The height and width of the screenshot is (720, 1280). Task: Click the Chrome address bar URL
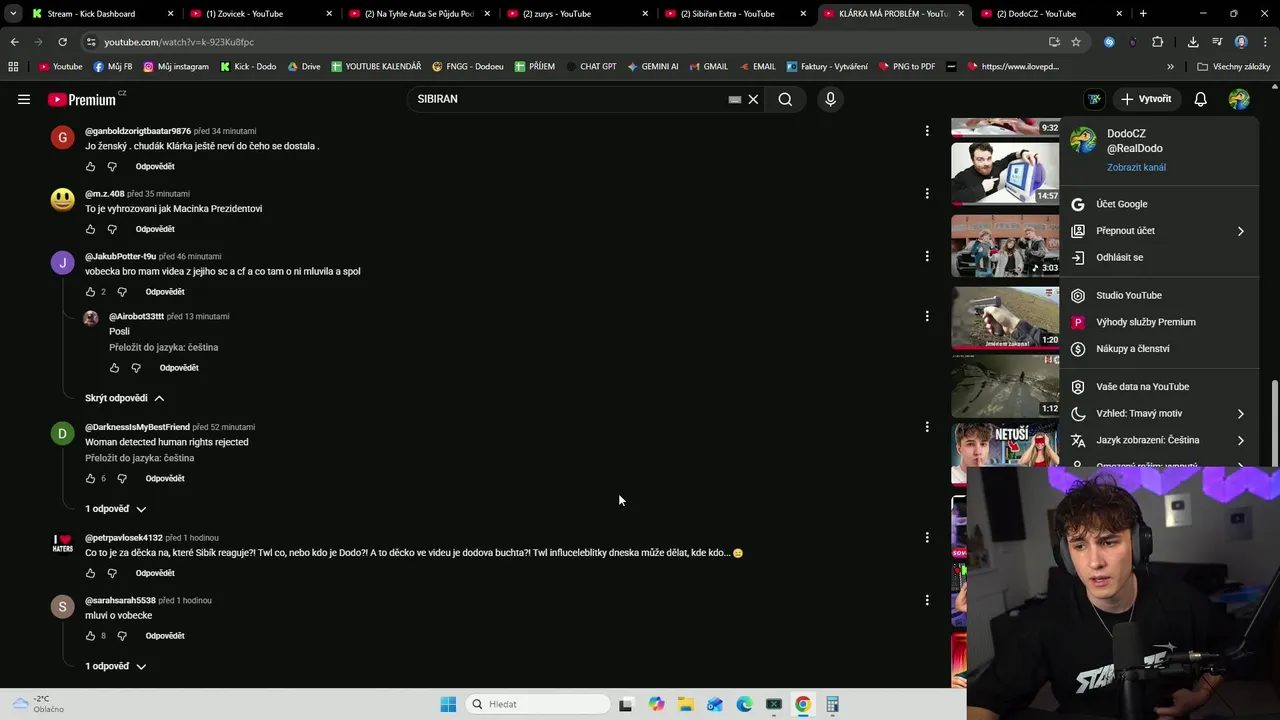(x=179, y=42)
